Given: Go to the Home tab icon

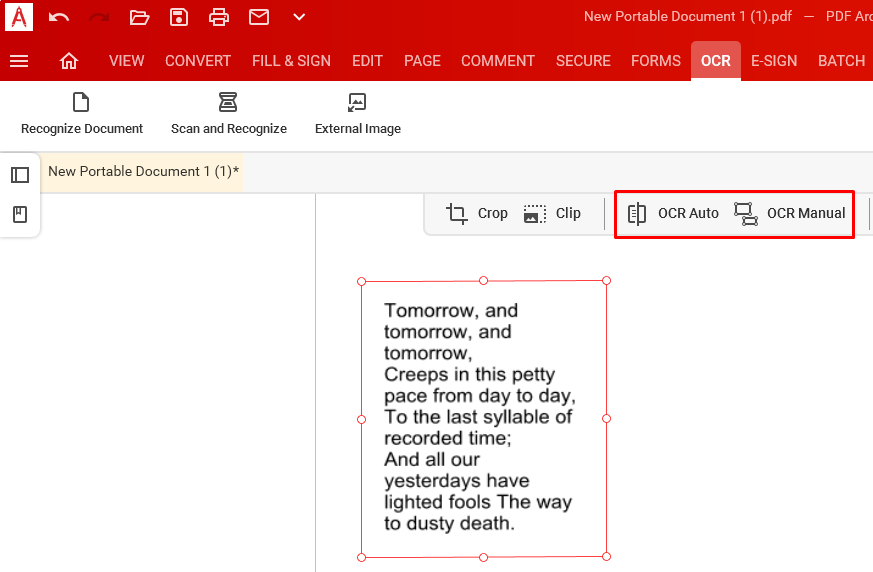Looking at the screenshot, I should pyautogui.click(x=69, y=61).
